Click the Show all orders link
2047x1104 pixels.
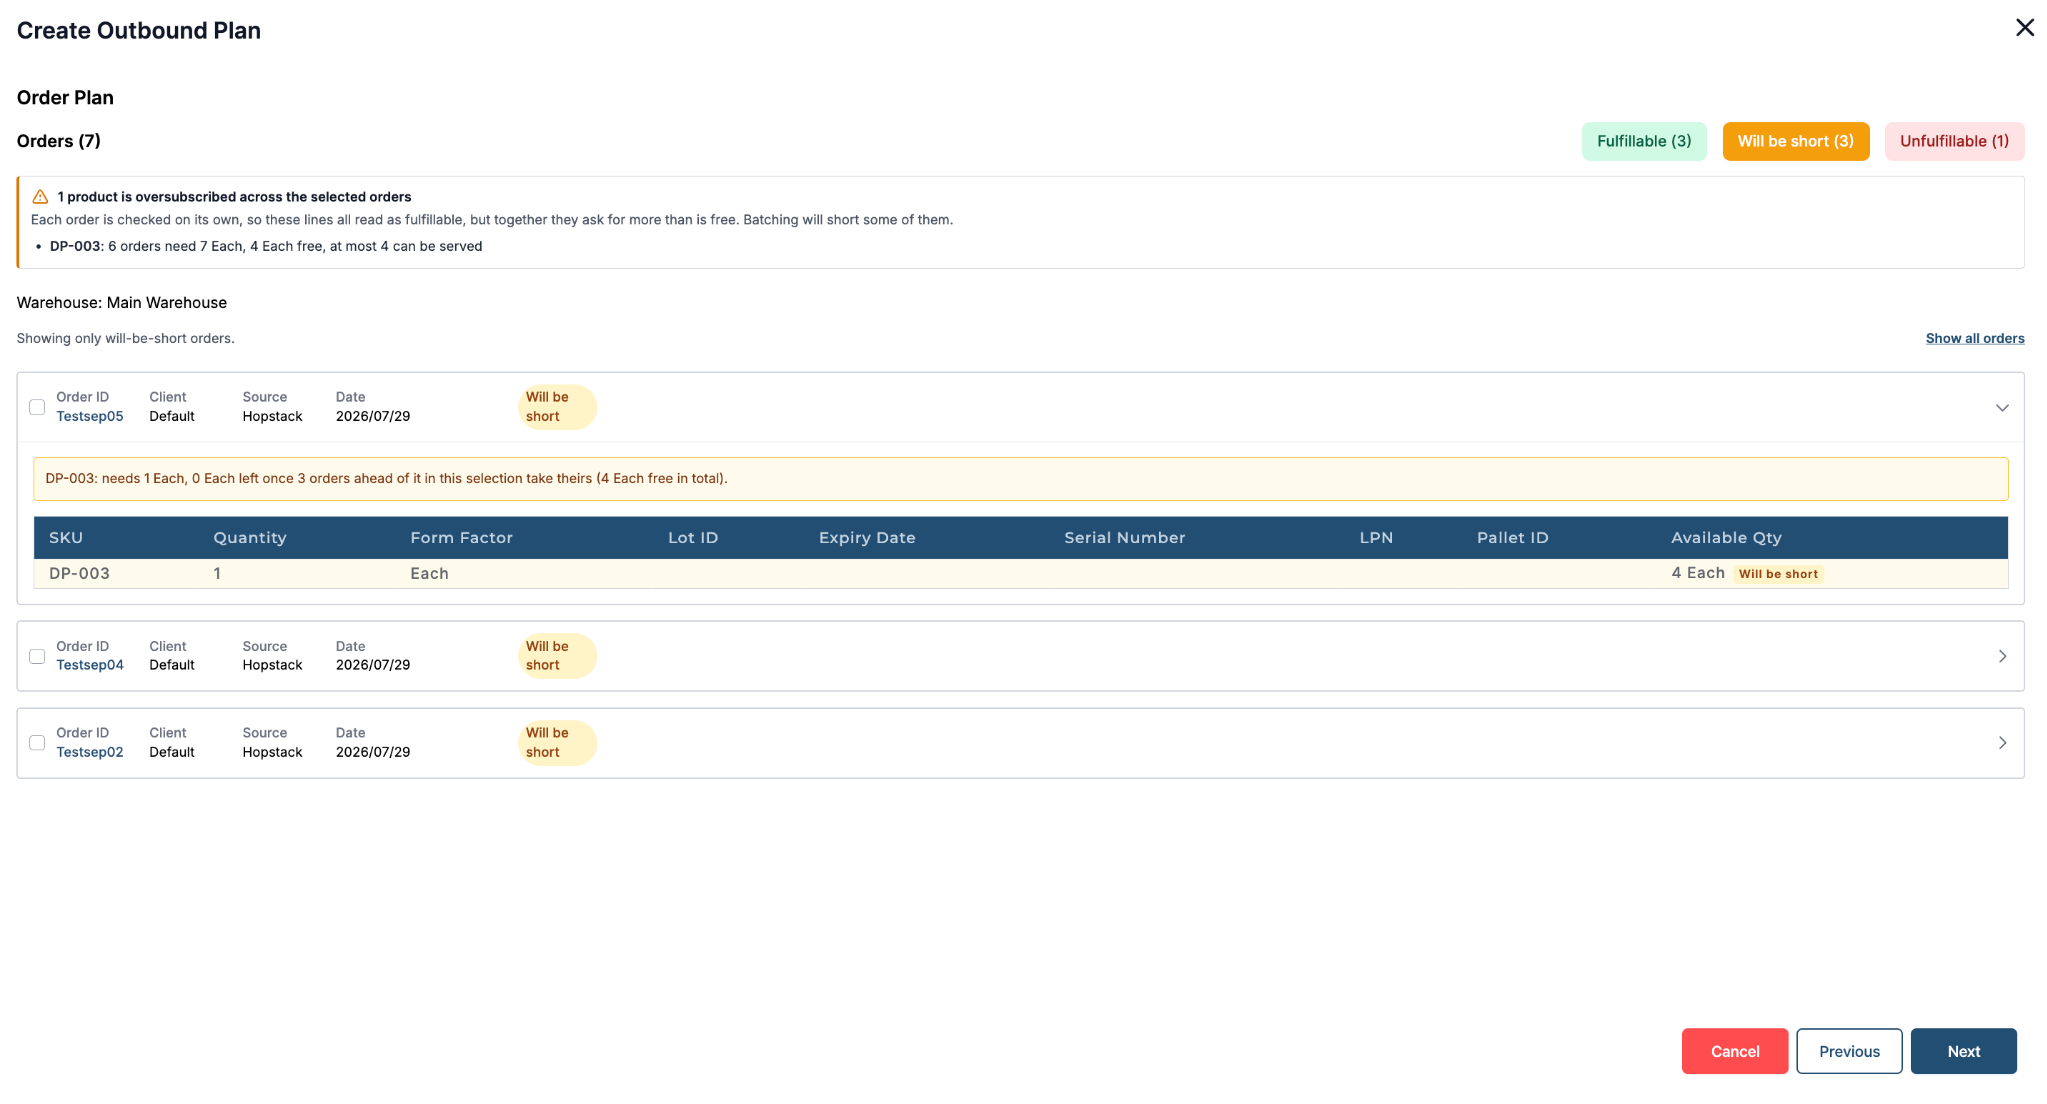(x=1975, y=339)
